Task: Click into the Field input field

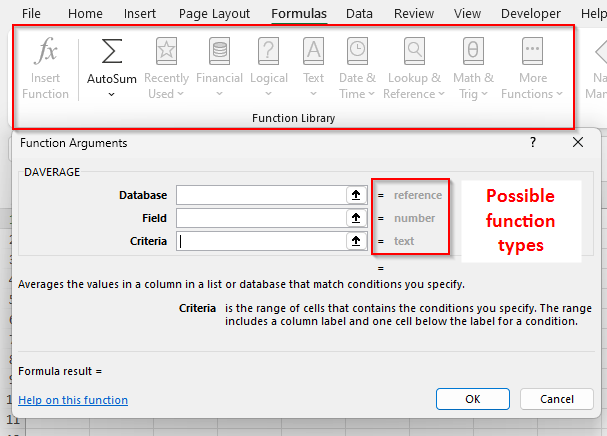Action: (261, 218)
